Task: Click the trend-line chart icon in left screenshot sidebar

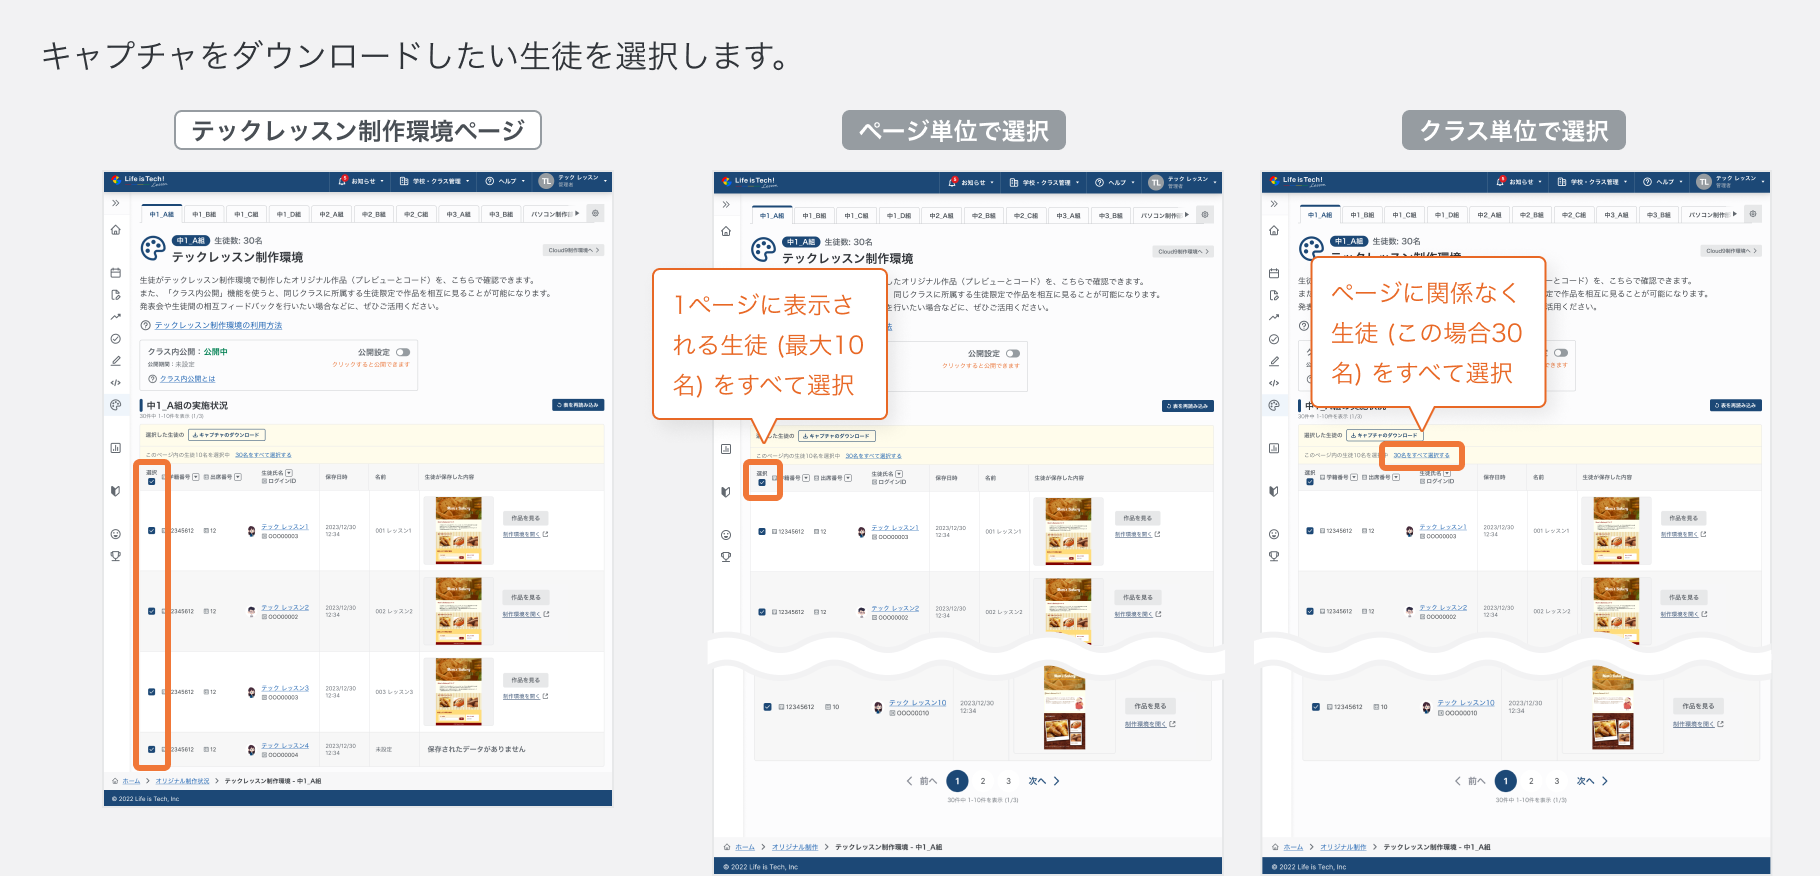Action: (x=115, y=317)
